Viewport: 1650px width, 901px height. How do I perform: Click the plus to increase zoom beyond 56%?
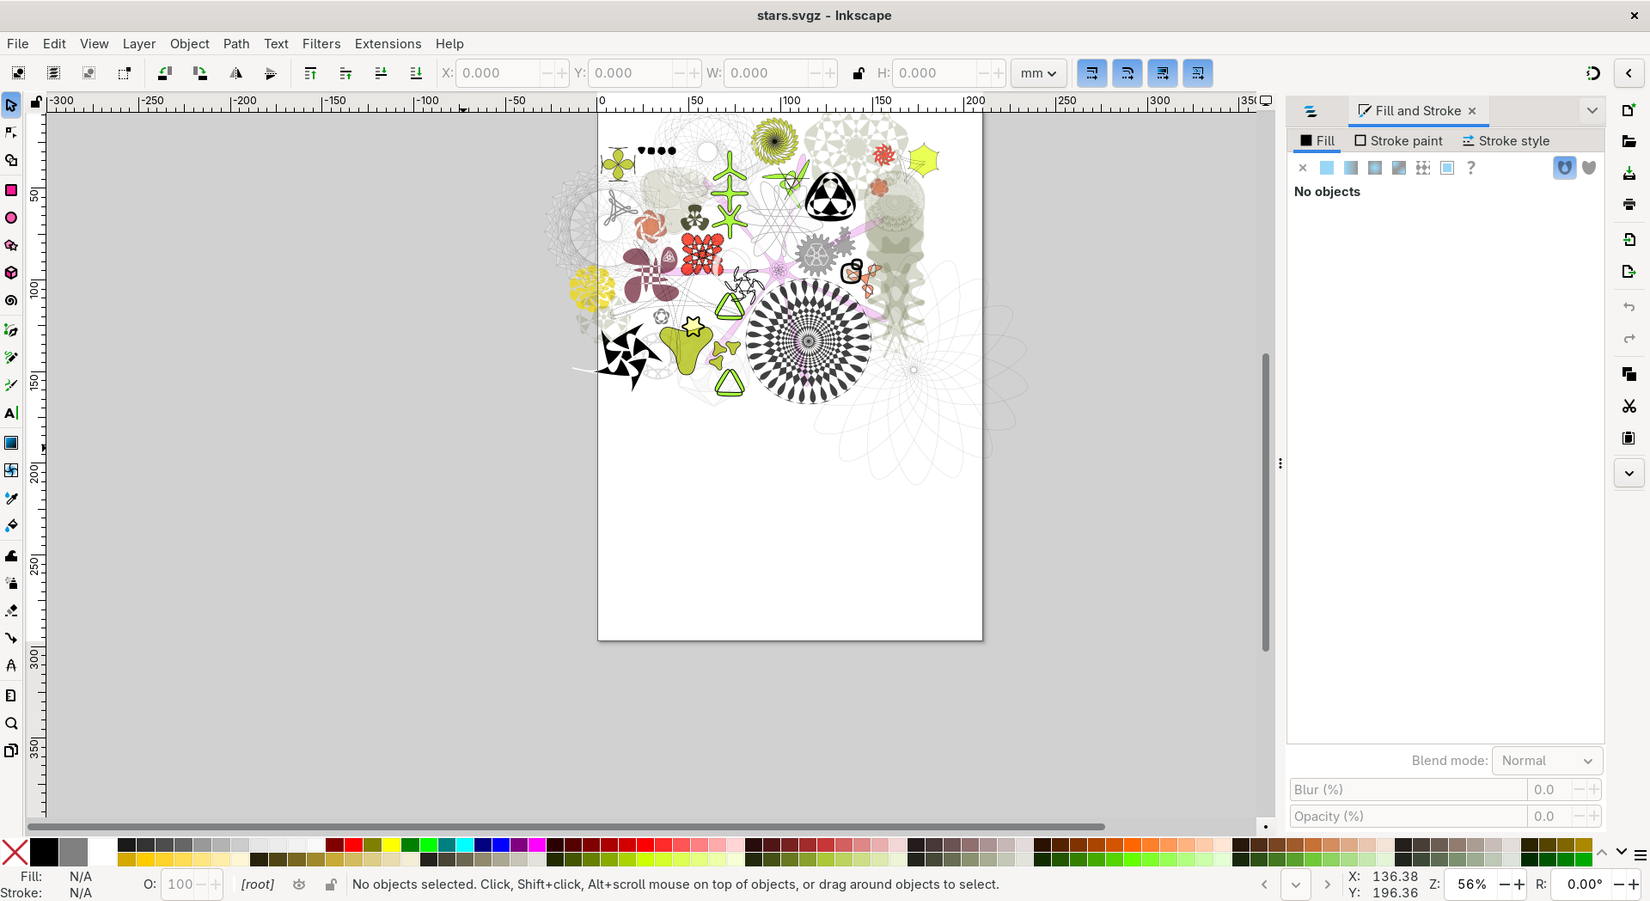pos(1519,884)
